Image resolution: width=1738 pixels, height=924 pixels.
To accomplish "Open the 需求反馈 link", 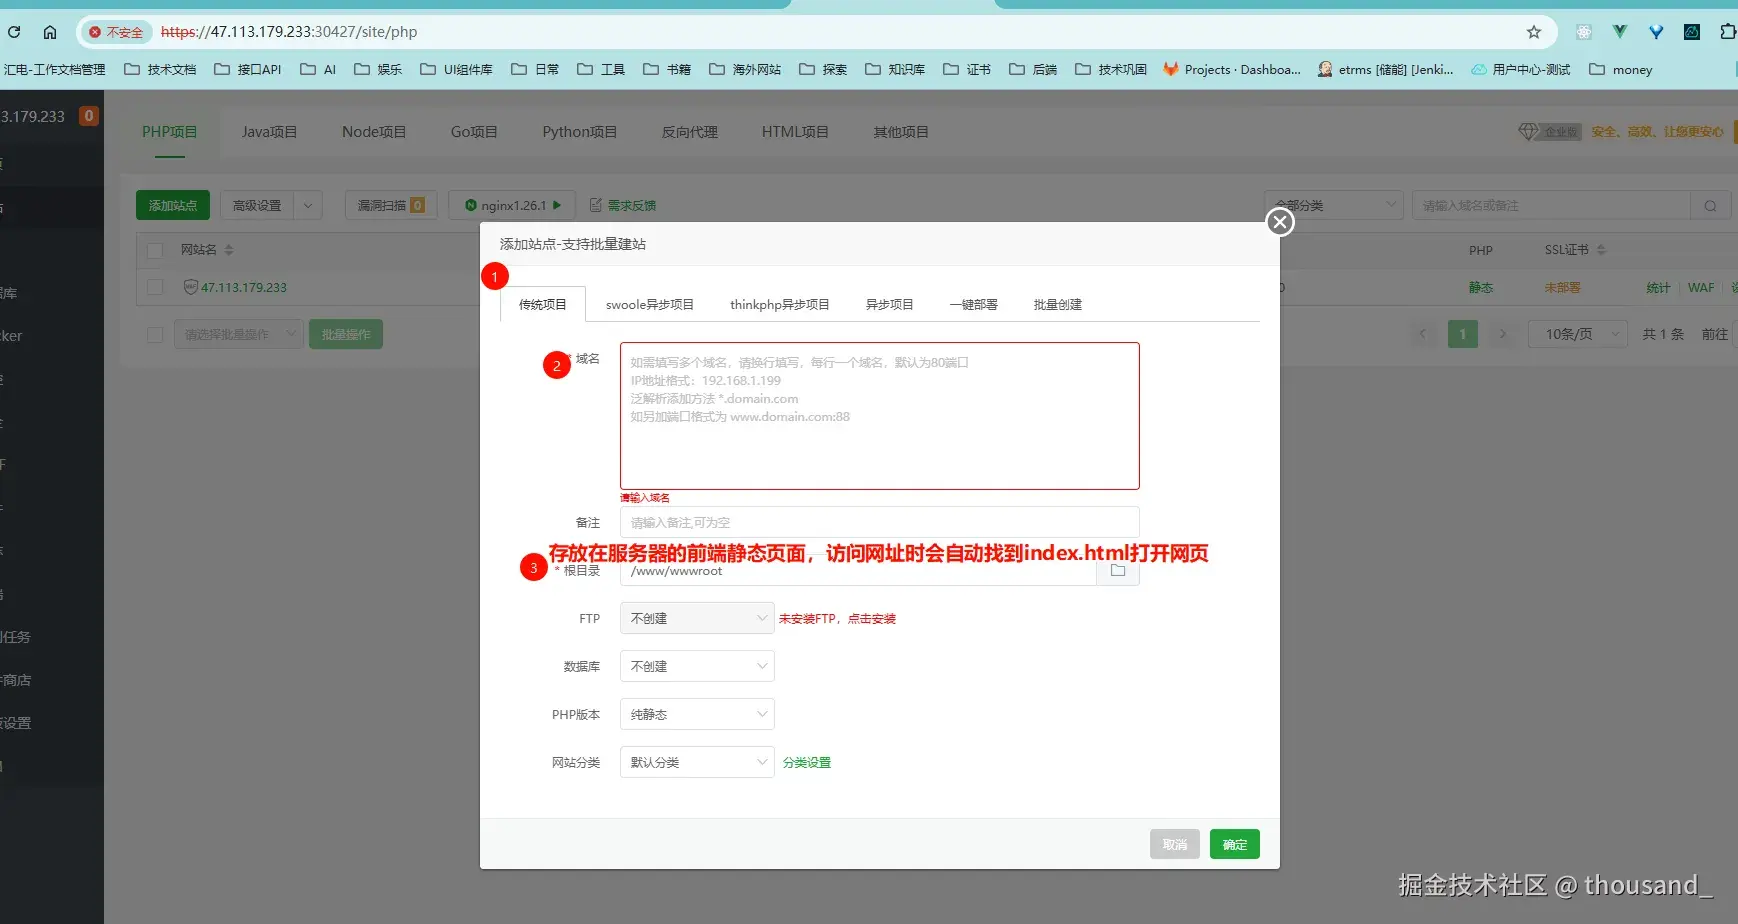I will pos(623,206).
